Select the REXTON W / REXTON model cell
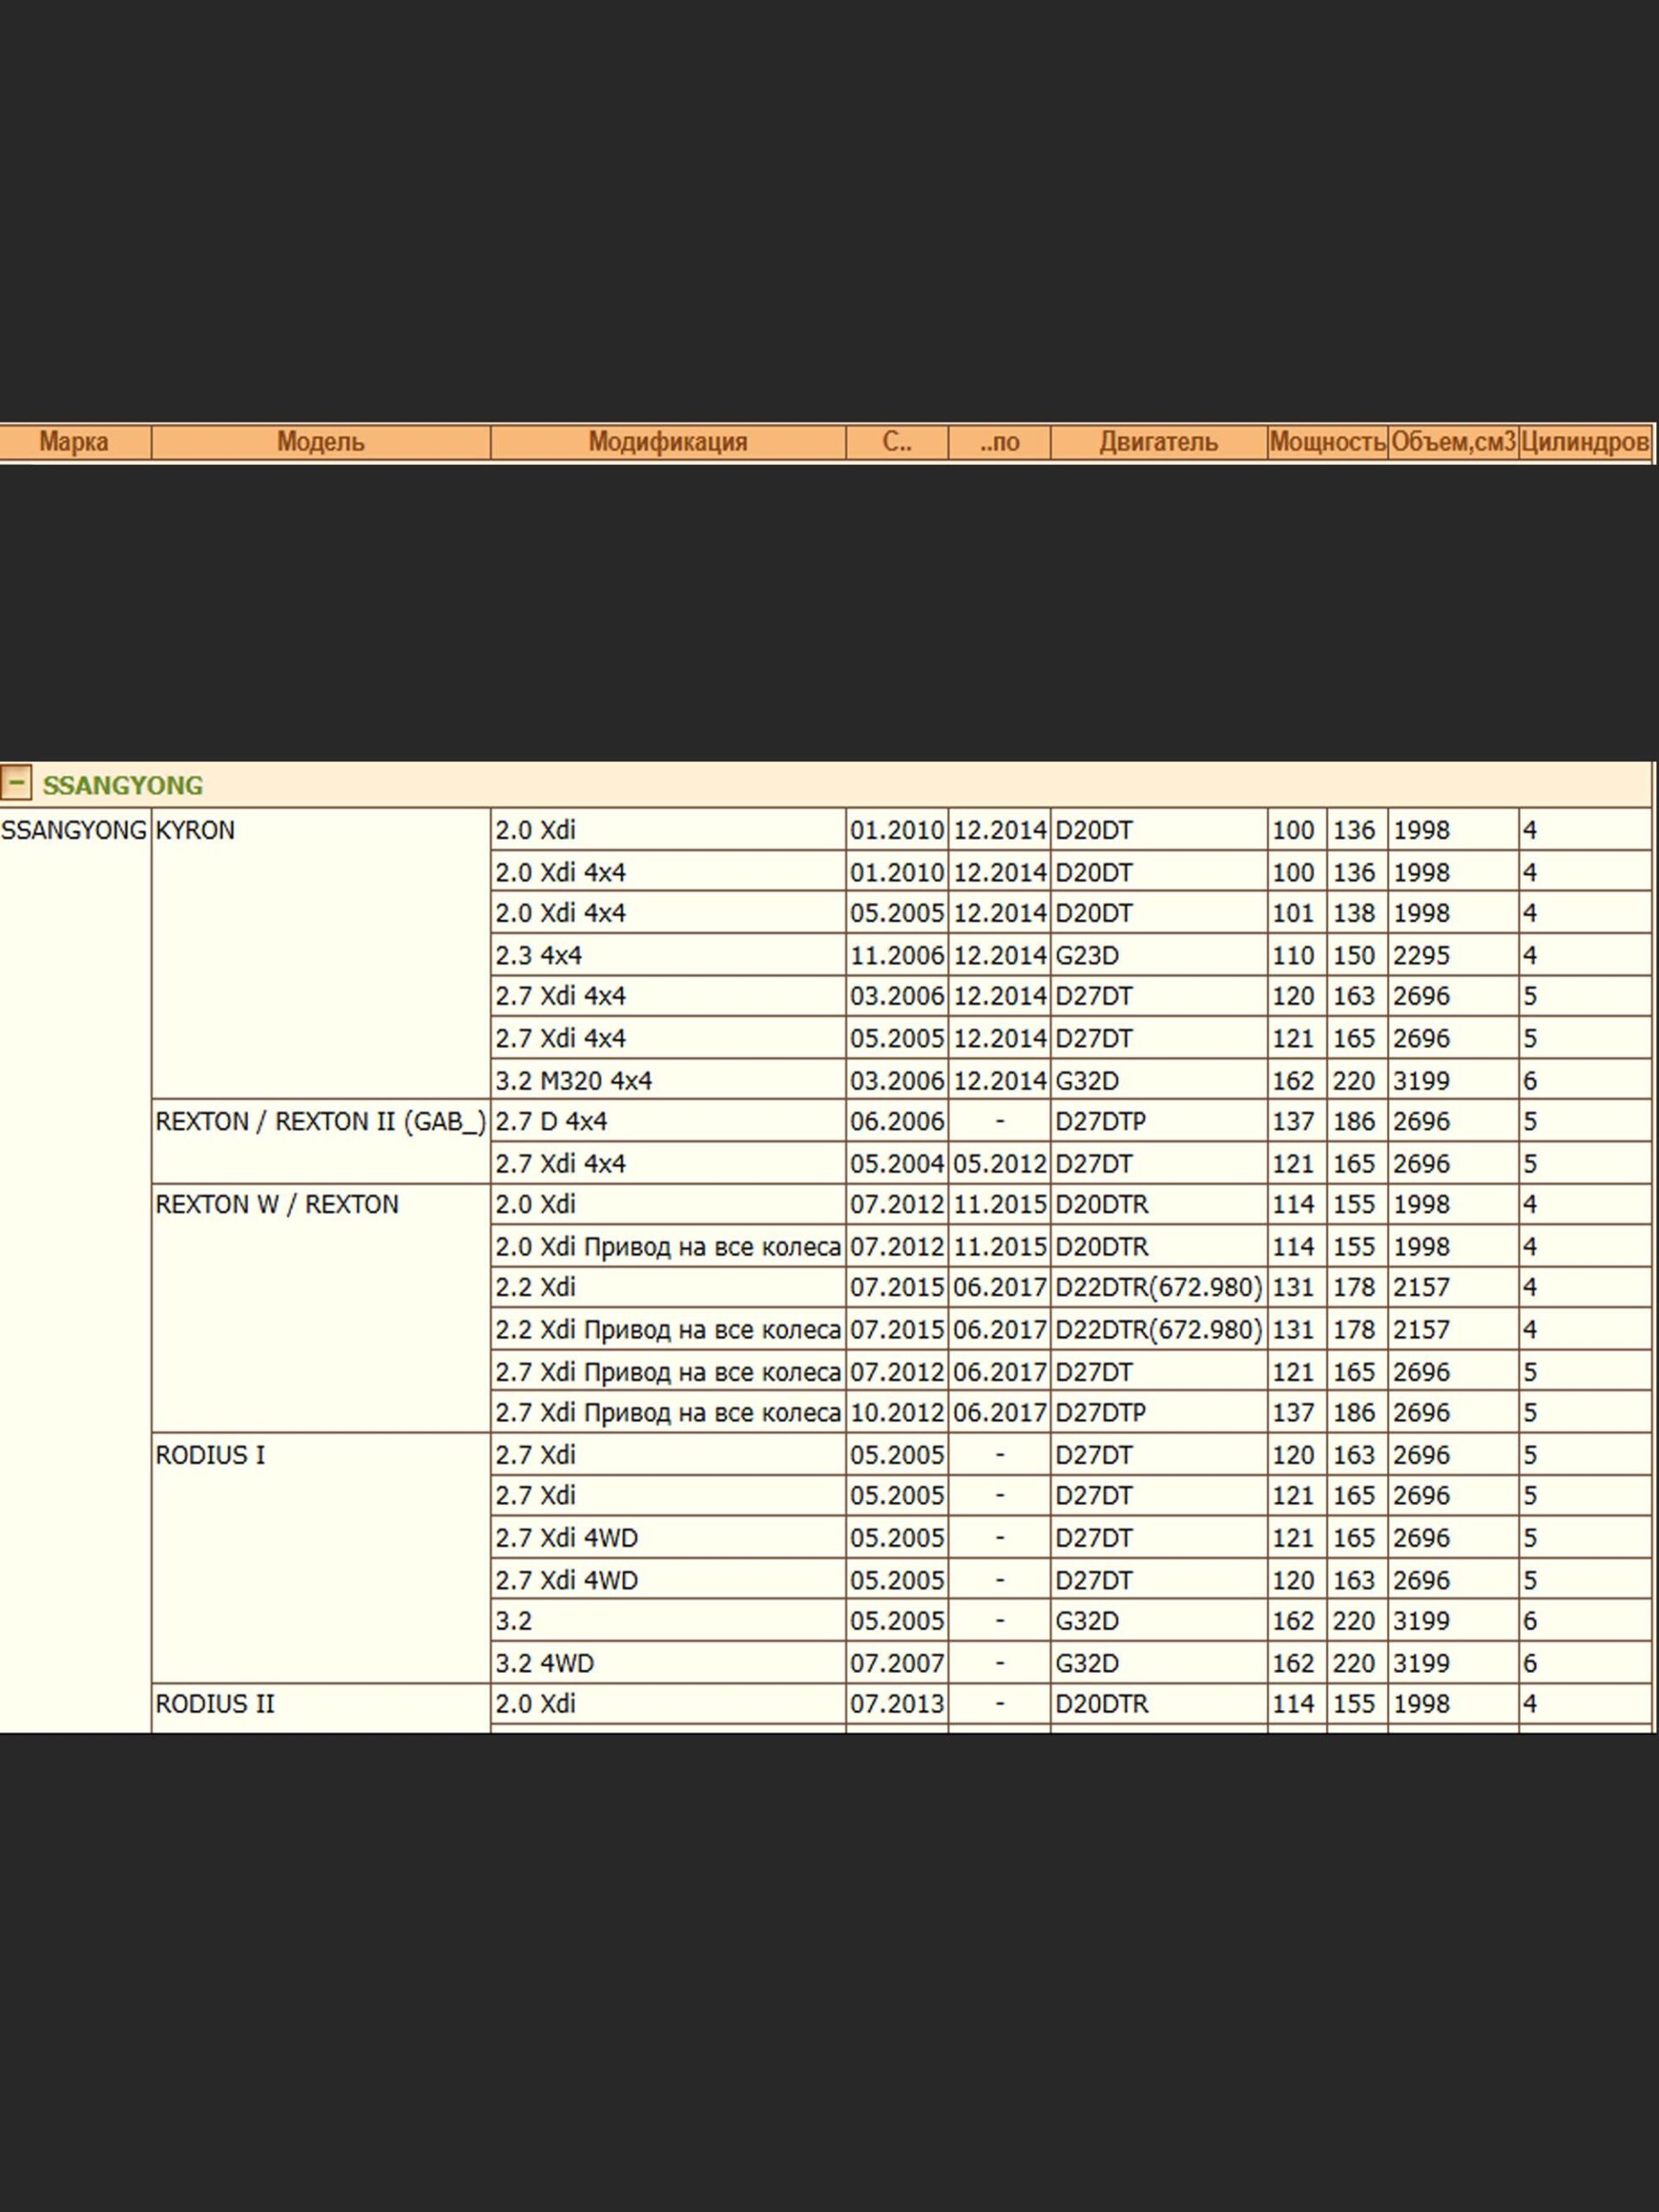 276,1205
